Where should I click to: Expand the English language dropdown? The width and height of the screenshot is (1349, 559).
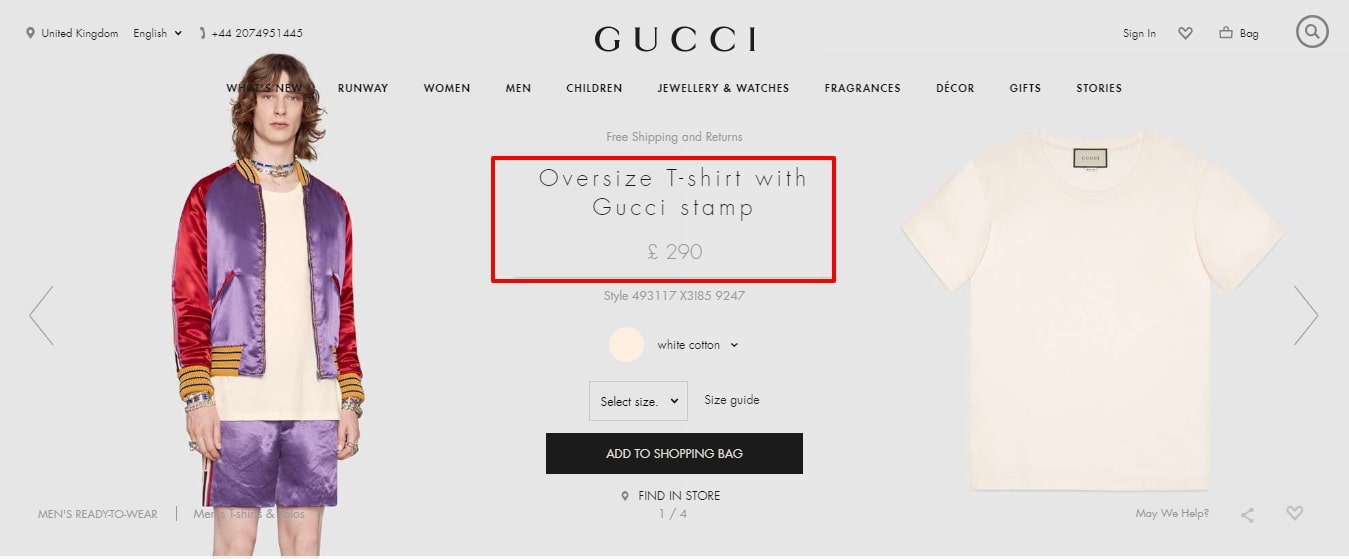tap(158, 33)
